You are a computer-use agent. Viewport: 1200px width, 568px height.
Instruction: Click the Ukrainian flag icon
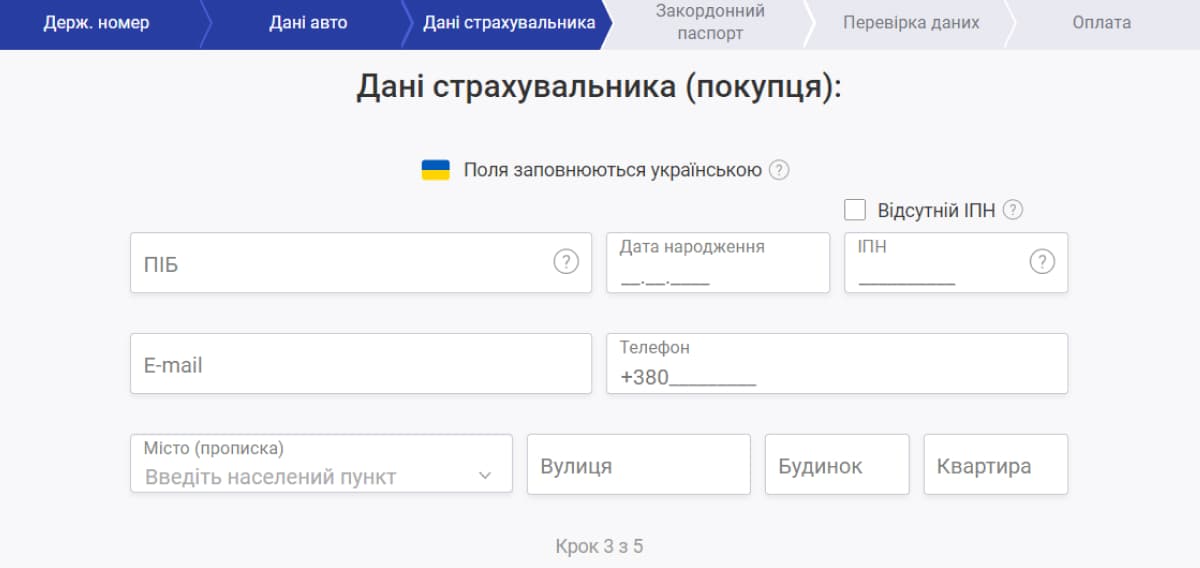point(435,170)
